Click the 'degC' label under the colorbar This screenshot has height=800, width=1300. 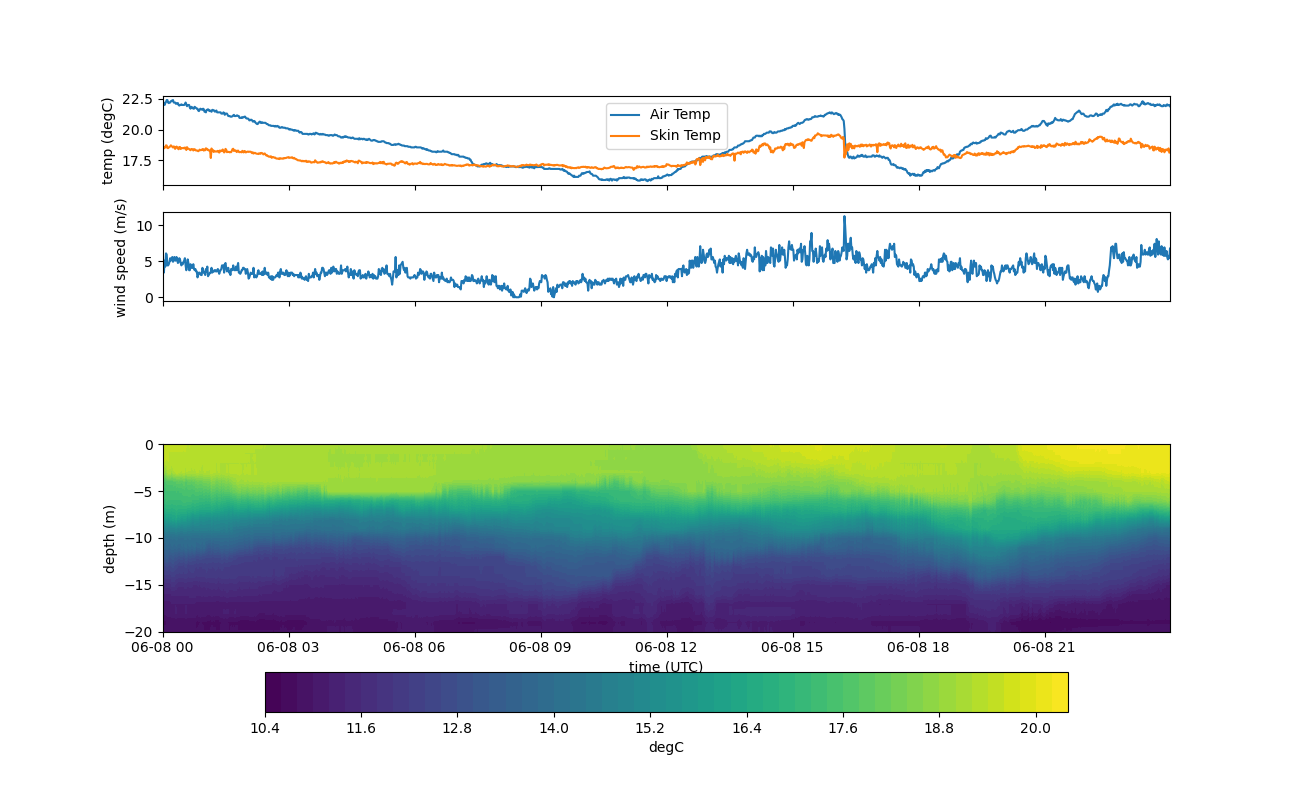[665, 747]
